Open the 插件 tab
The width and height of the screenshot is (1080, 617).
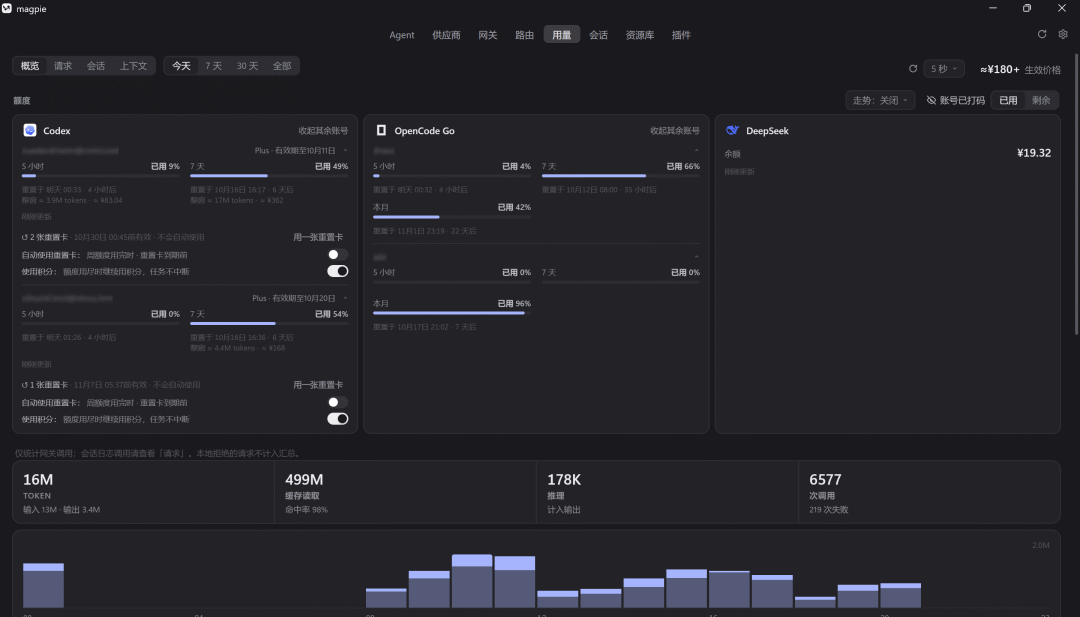click(681, 35)
